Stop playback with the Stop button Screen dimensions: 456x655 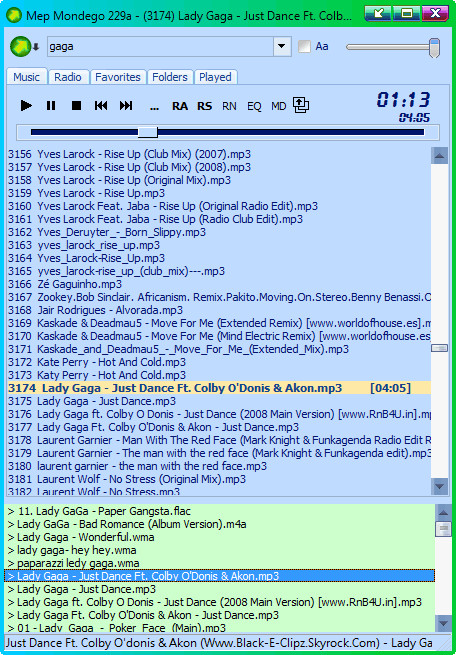tap(76, 106)
